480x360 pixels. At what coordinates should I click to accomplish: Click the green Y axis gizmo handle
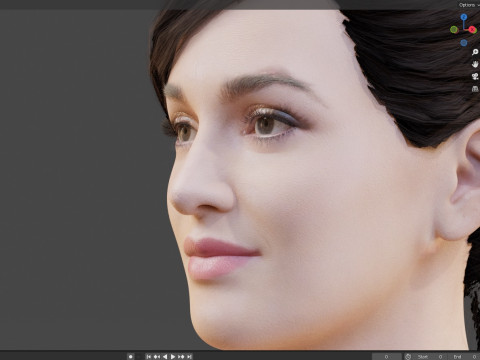point(454,30)
